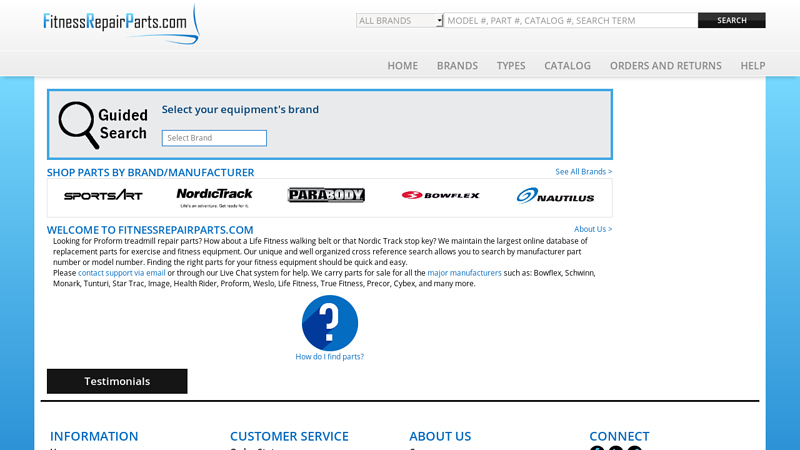Click the contact support via email link
The image size is (800, 450).
(121, 273)
